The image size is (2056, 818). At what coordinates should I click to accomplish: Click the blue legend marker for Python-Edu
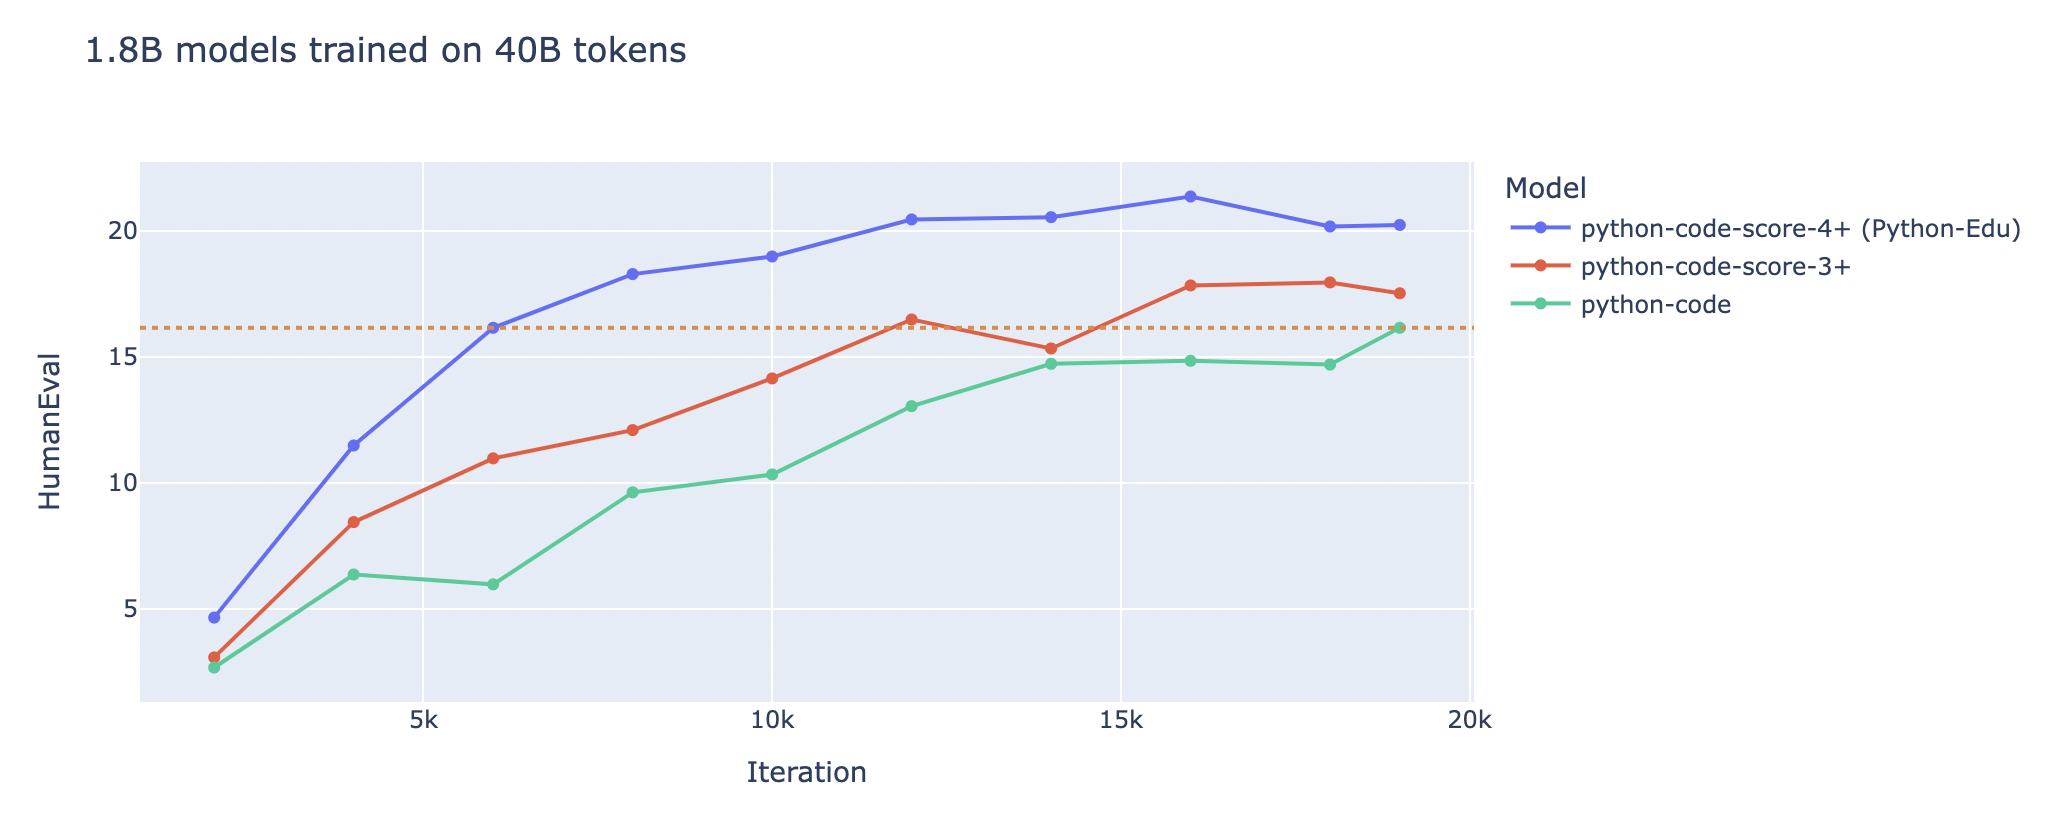(1540, 229)
